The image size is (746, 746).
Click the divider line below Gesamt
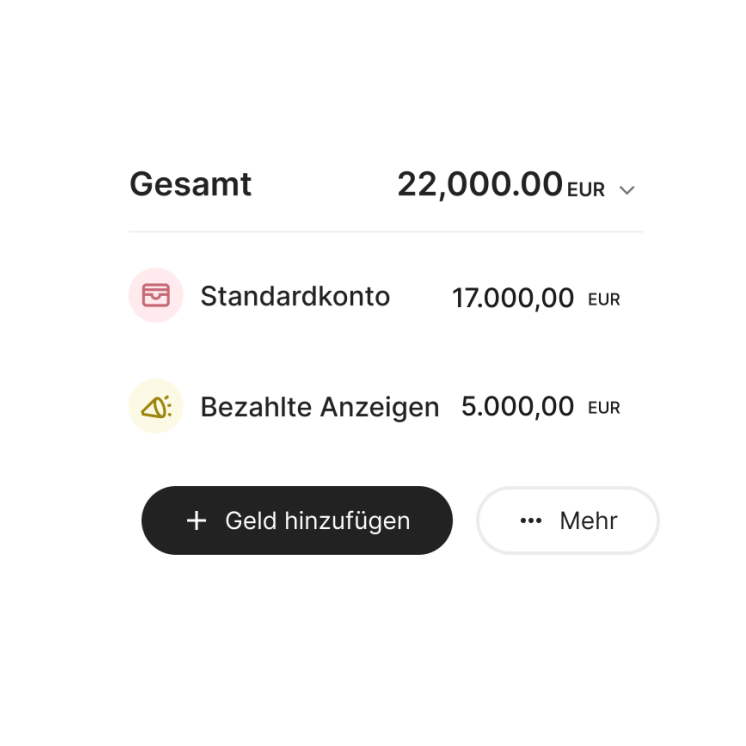click(385, 232)
